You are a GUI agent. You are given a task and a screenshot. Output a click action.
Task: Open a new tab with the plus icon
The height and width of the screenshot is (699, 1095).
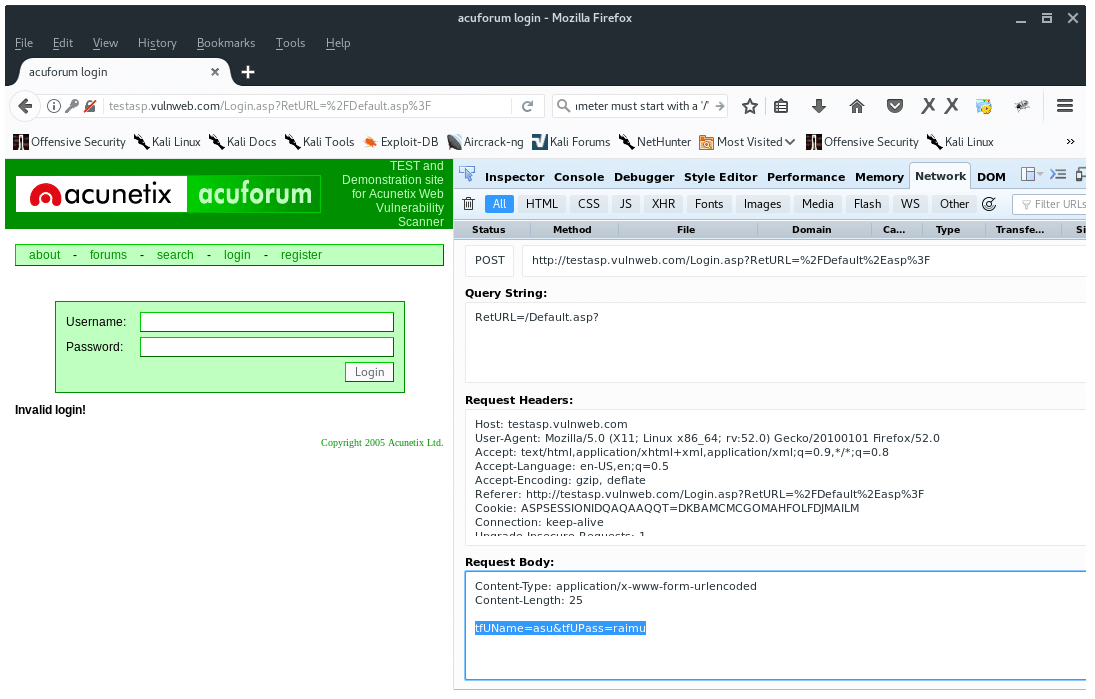[248, 72]
